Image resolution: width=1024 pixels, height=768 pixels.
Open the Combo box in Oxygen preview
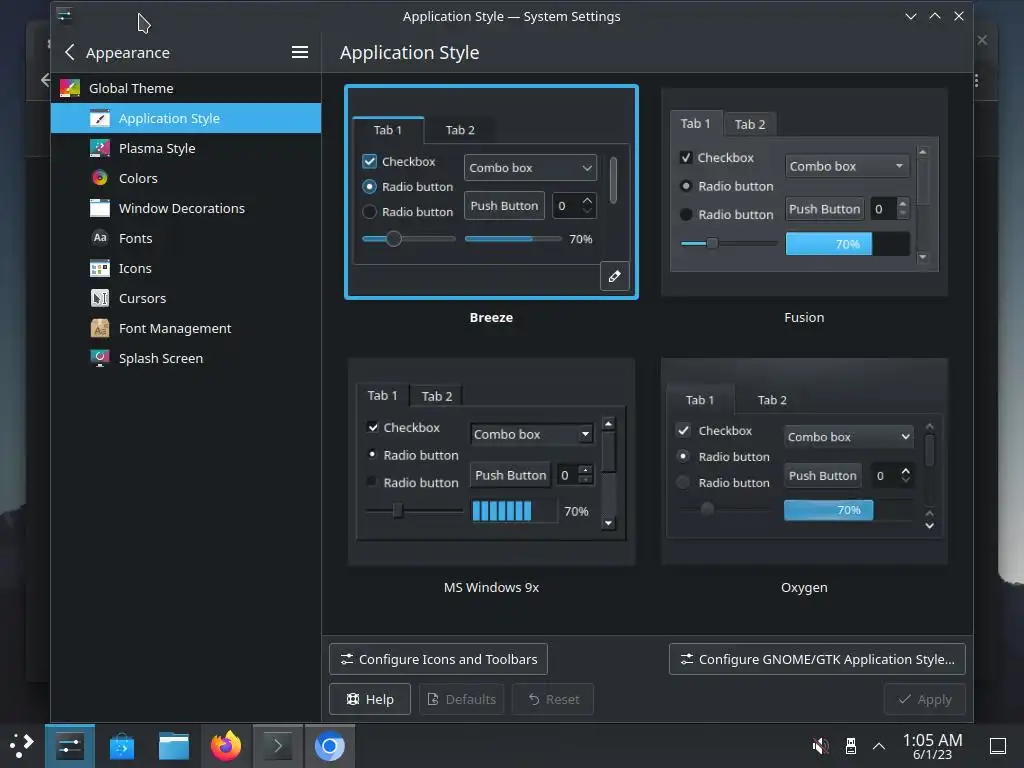(848, 437)
